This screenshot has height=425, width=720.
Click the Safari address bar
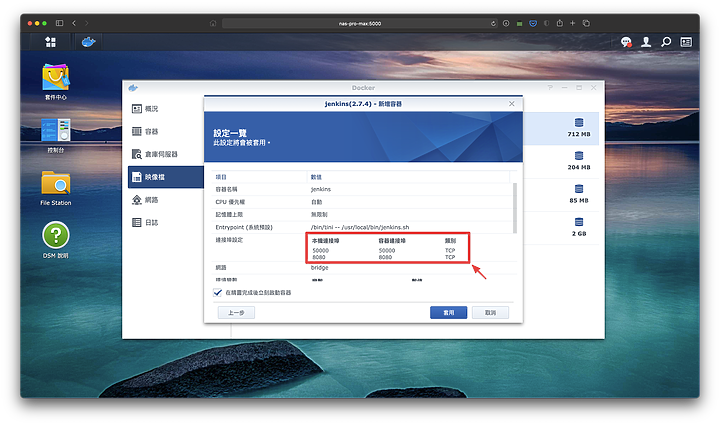360,23
